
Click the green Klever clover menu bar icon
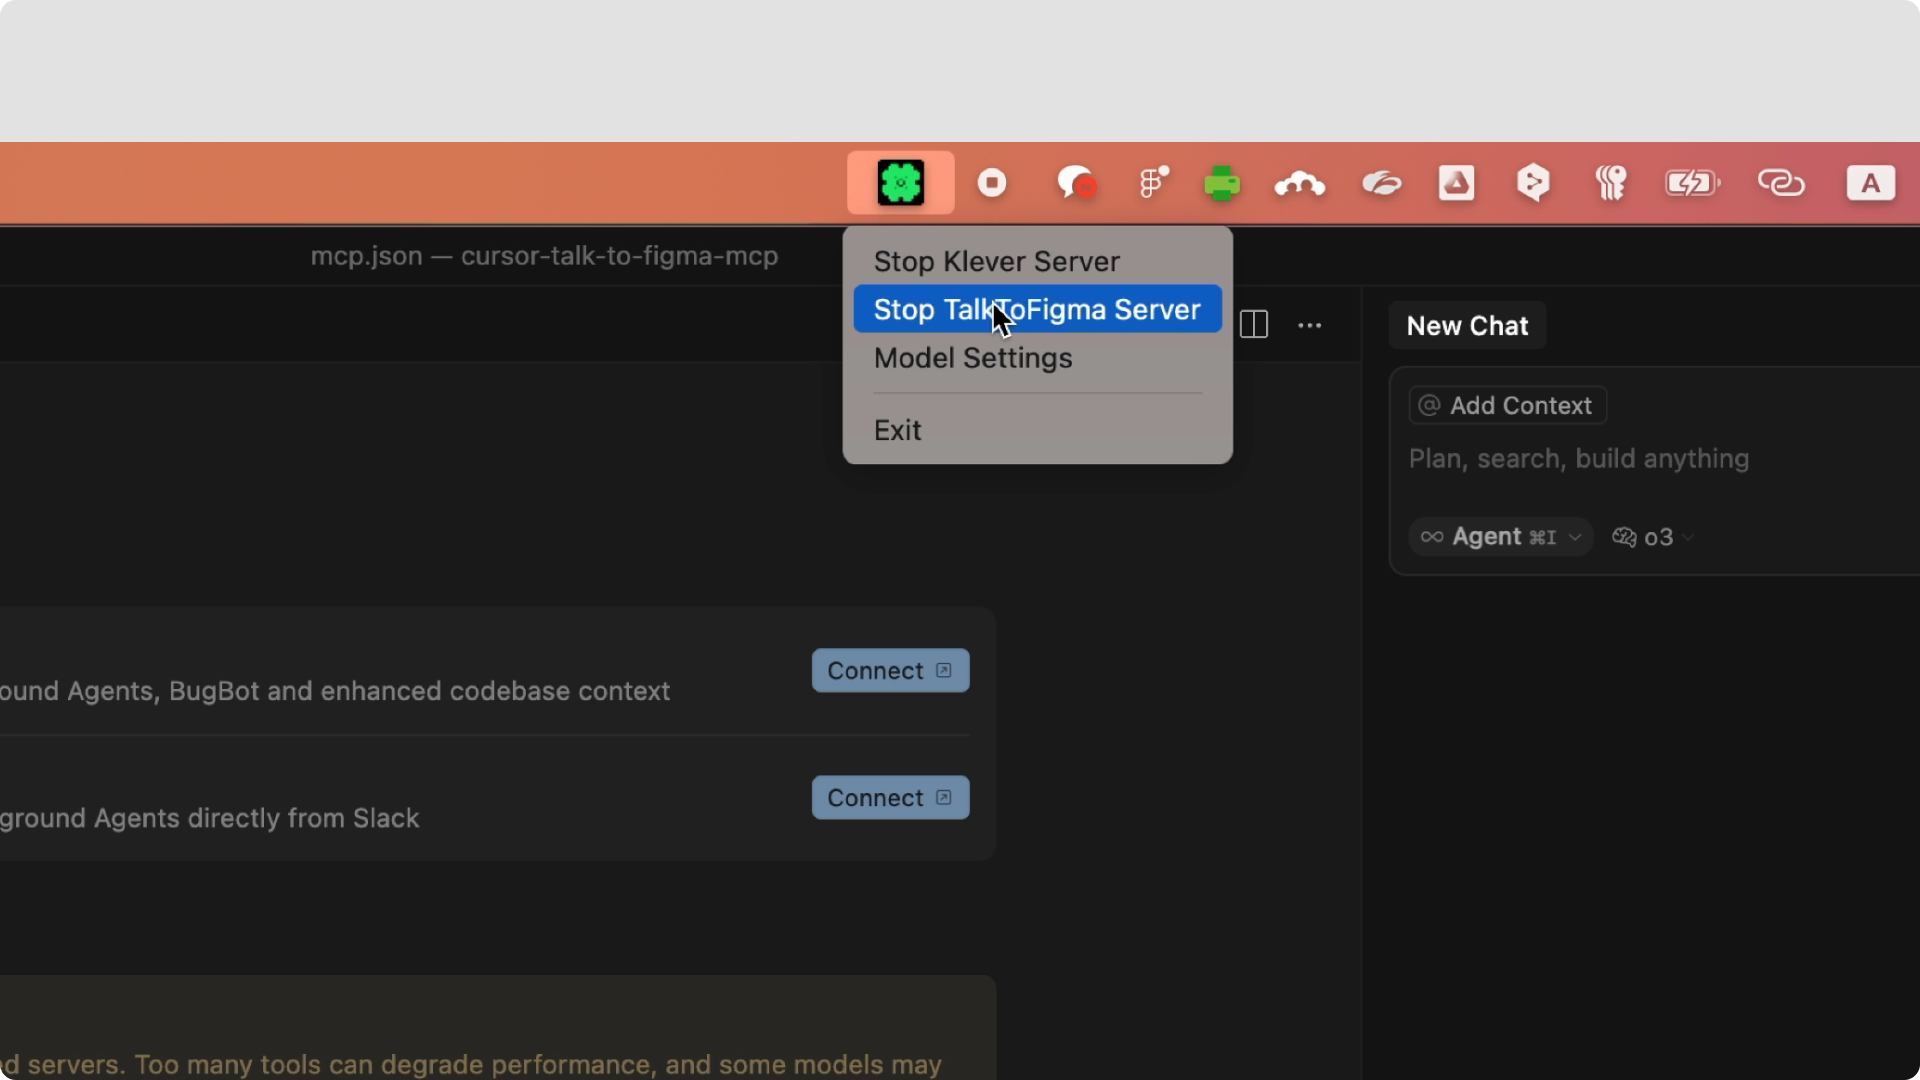[900, 183]
